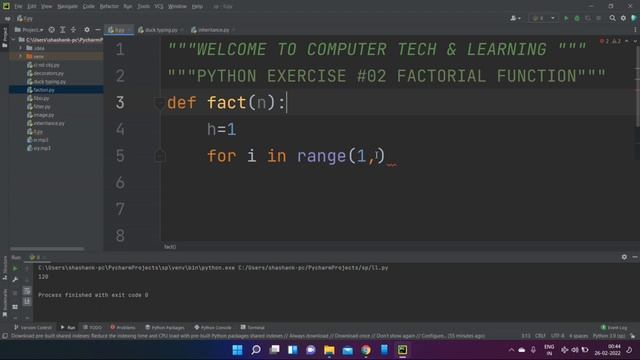Click Collapse All icon in Project panel
This screenshot has width=640, height=360.
[73, 30]
